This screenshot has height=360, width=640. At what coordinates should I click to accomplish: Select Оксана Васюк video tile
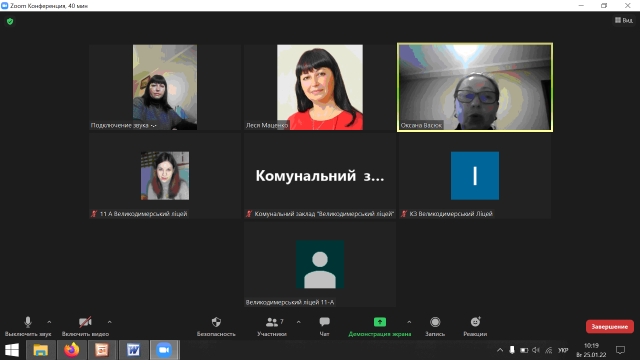click(x=475, y=87)
